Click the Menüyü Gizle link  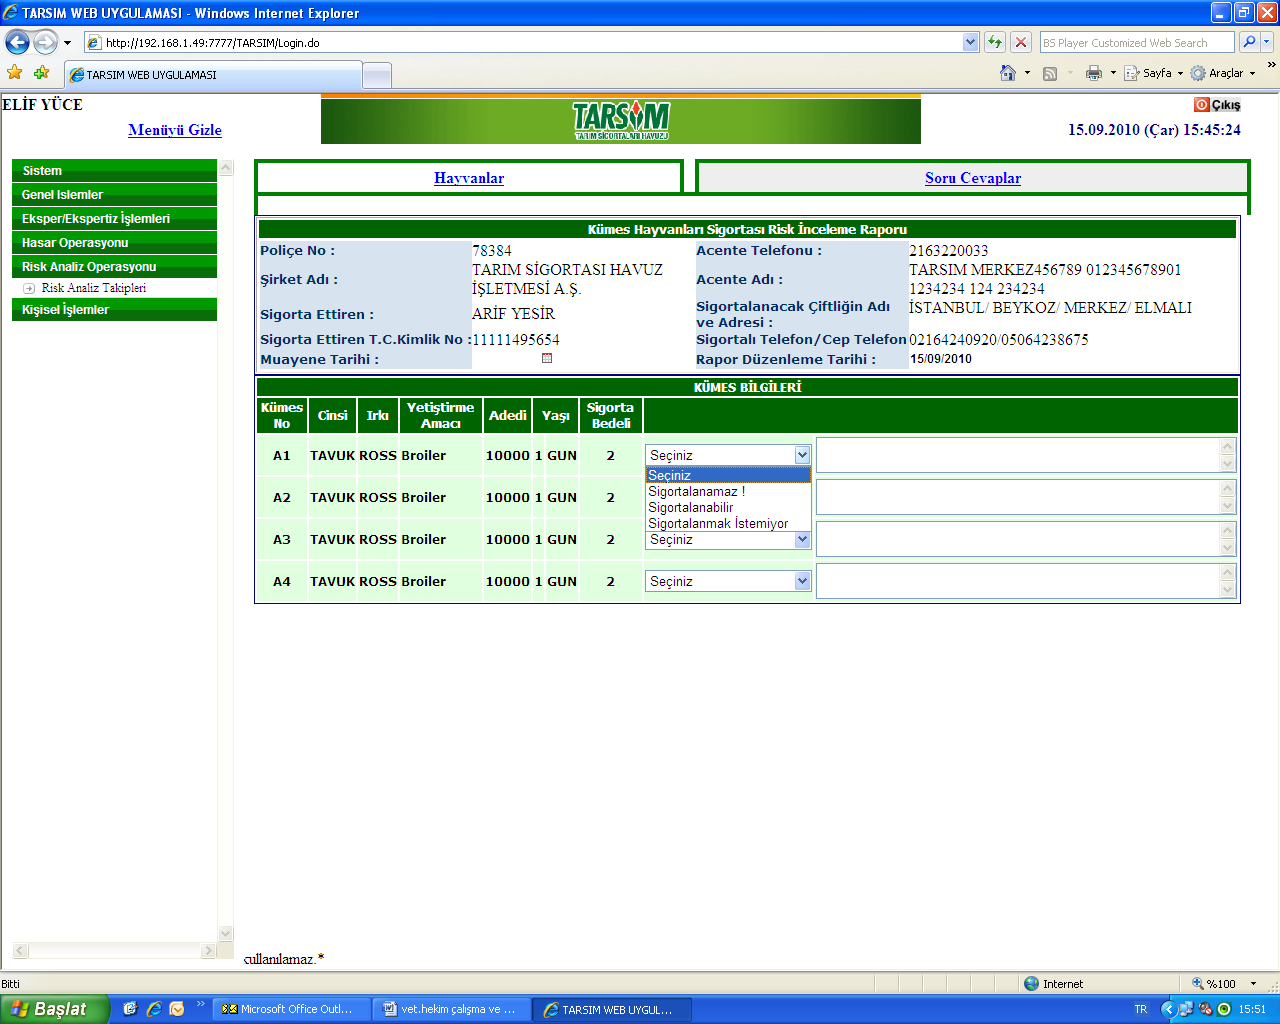(175, 130)
